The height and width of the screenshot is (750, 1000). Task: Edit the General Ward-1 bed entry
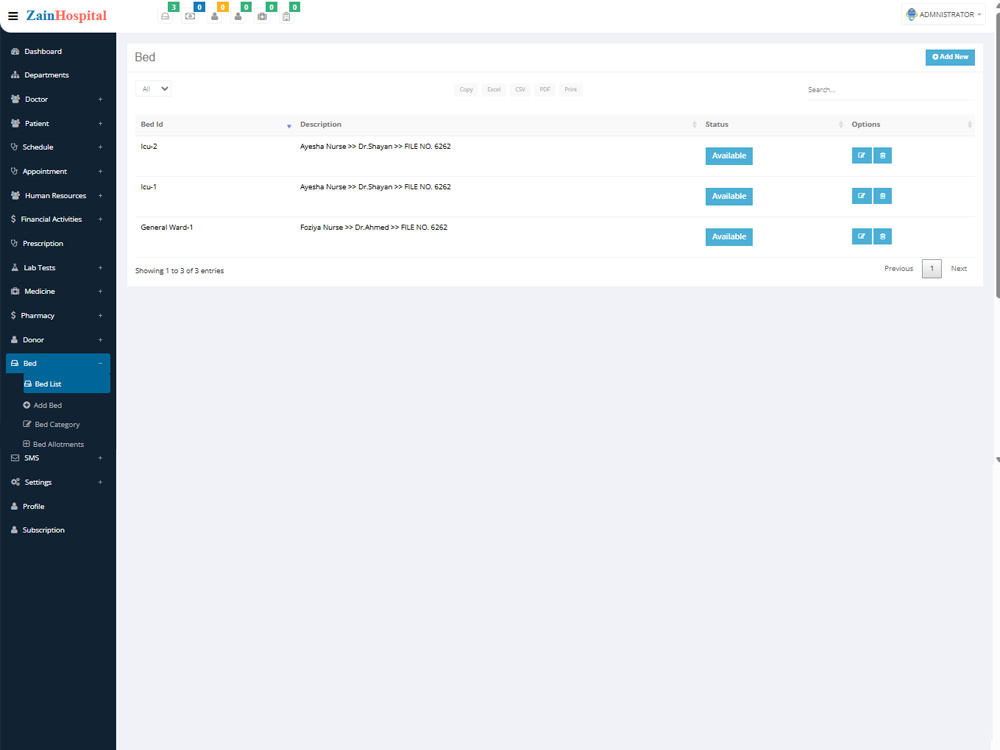(x=862, y=237)
